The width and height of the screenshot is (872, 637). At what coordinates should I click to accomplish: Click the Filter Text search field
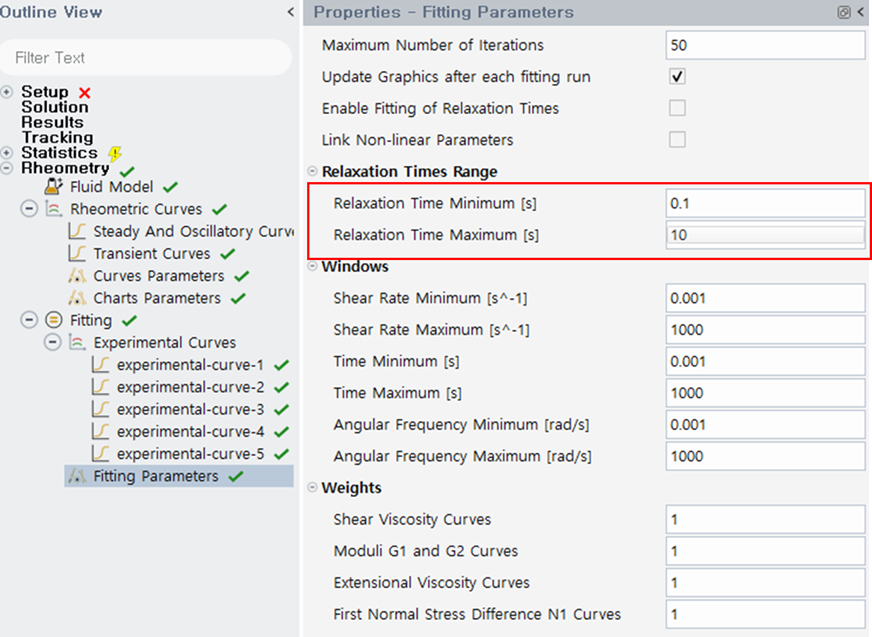tap(146, 58)
